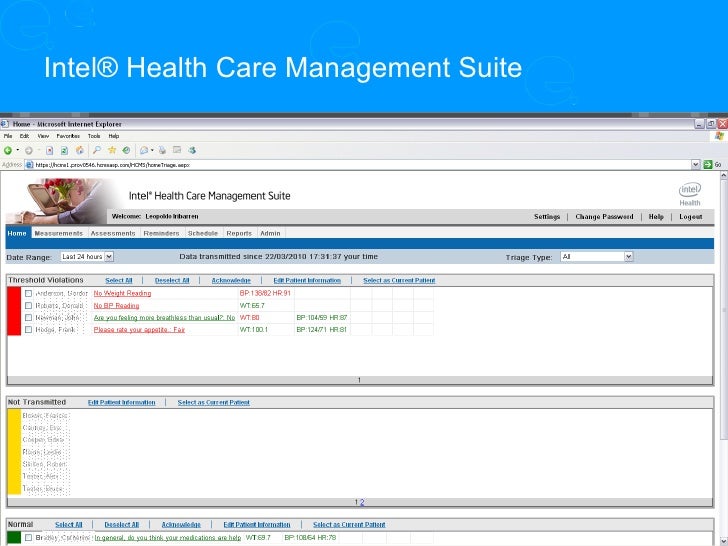
Task: Click the Refresh page toolbar icon
Action: point(65,150)
